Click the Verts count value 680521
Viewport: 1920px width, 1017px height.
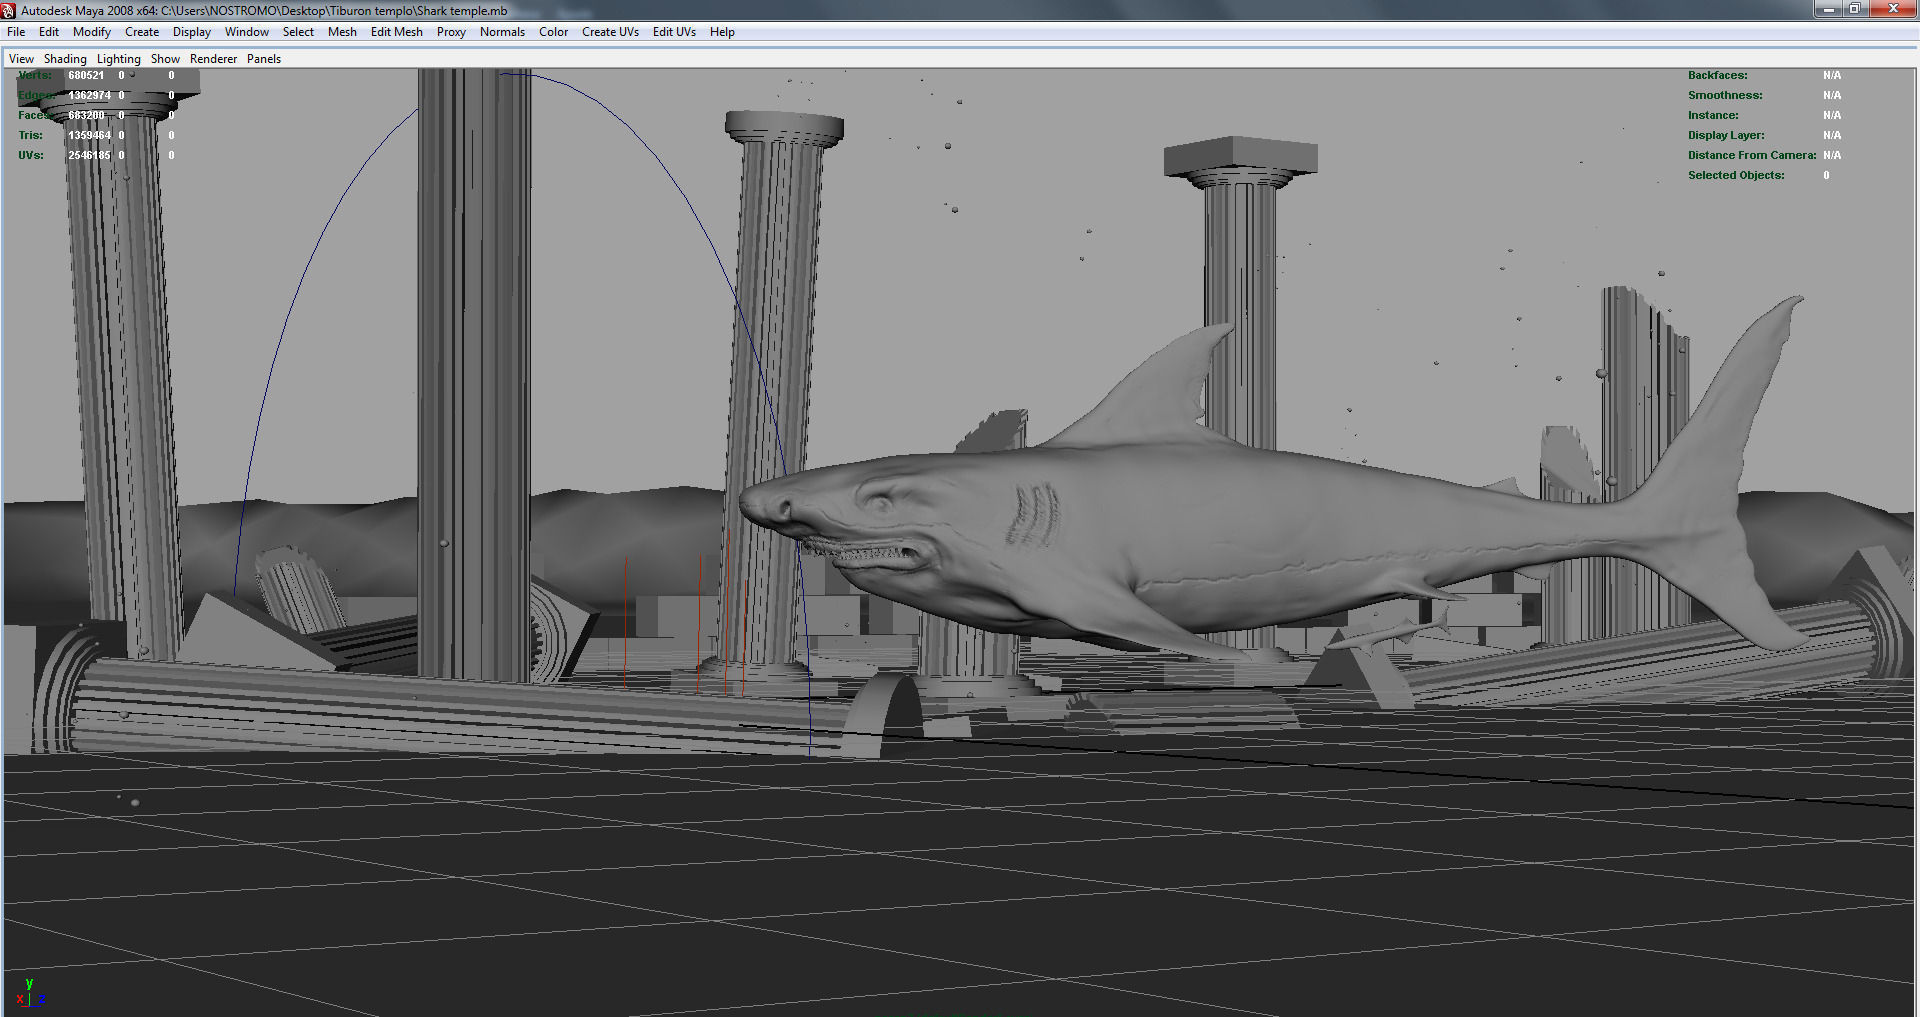tap(86, 75)
